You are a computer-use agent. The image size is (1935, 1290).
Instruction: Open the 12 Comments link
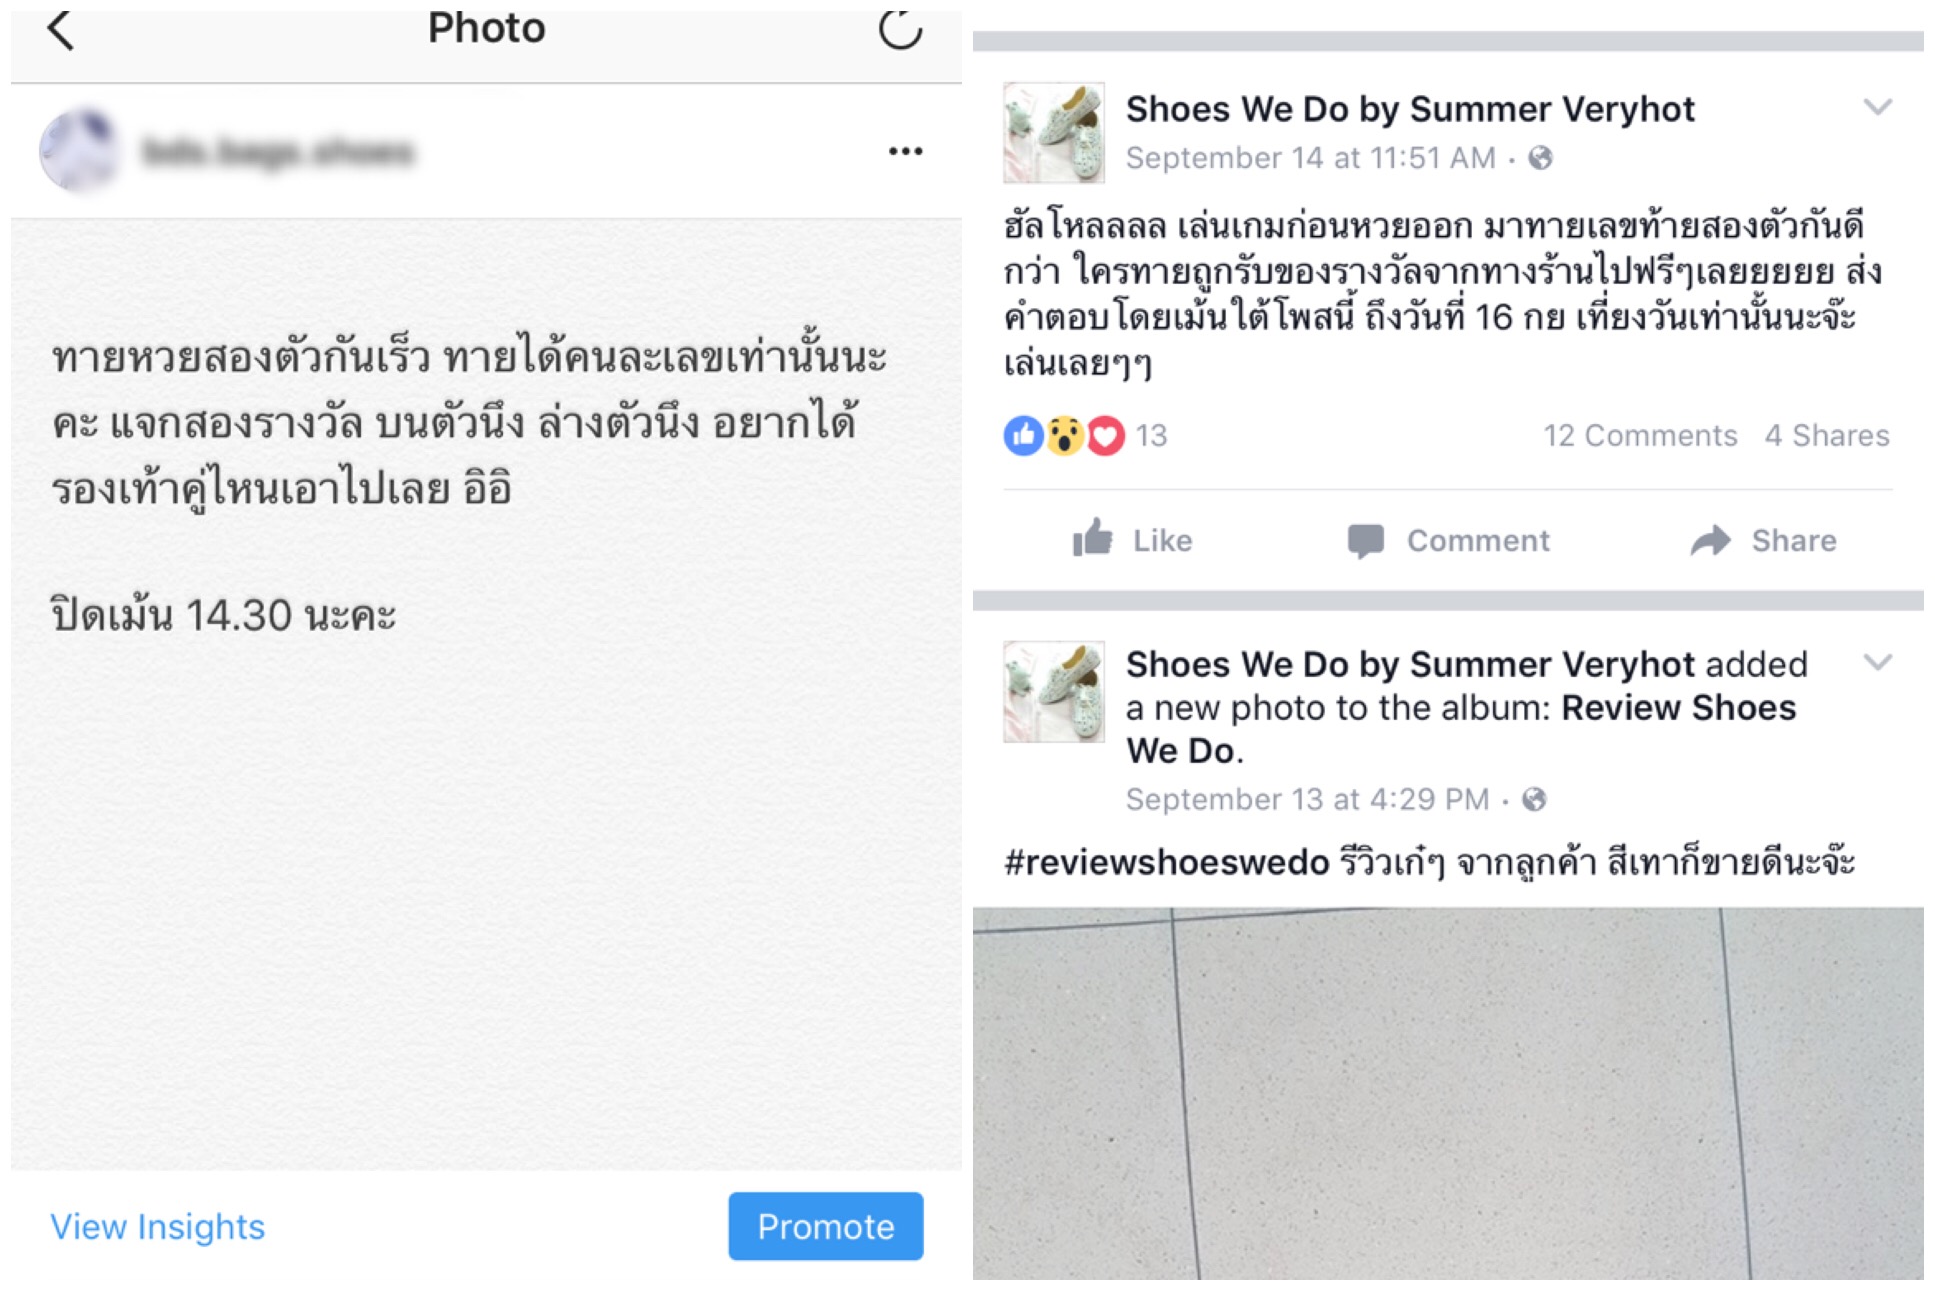pos(1640,436)
